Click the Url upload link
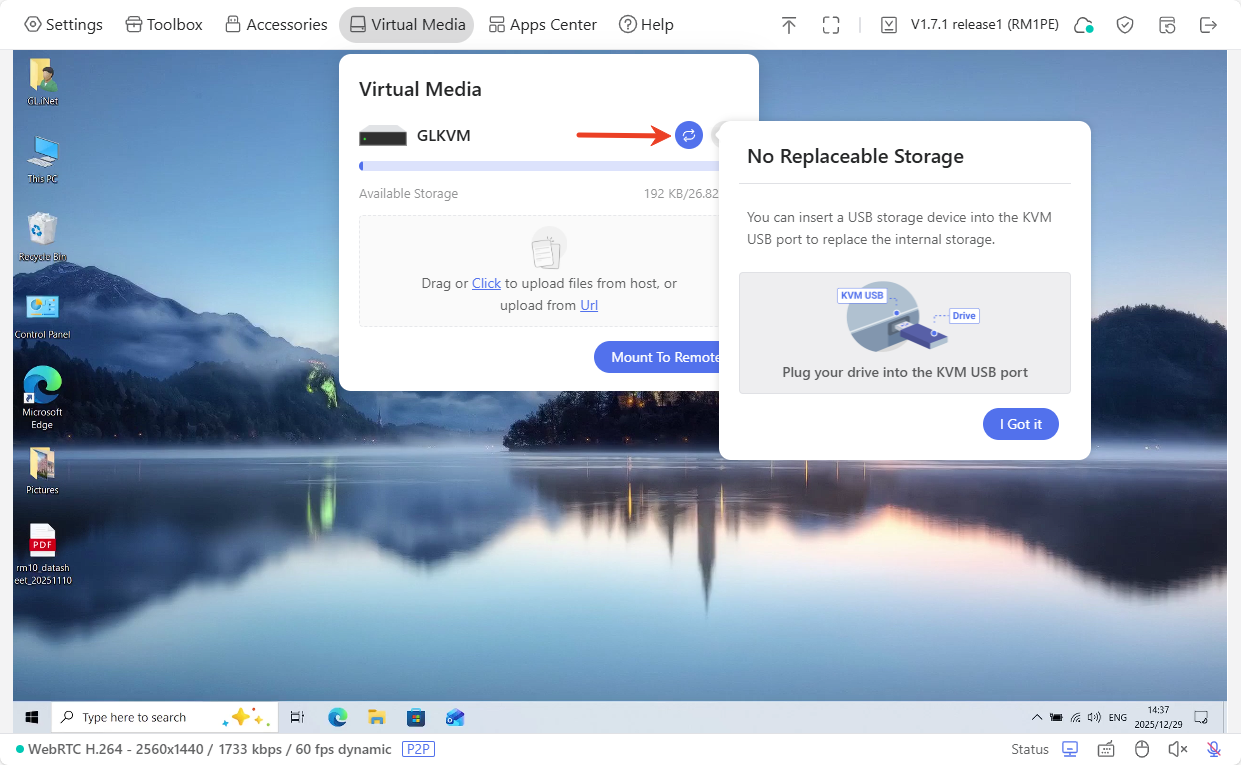Image resolution: width=1241 pixels, height=765 pixels. 589,305
